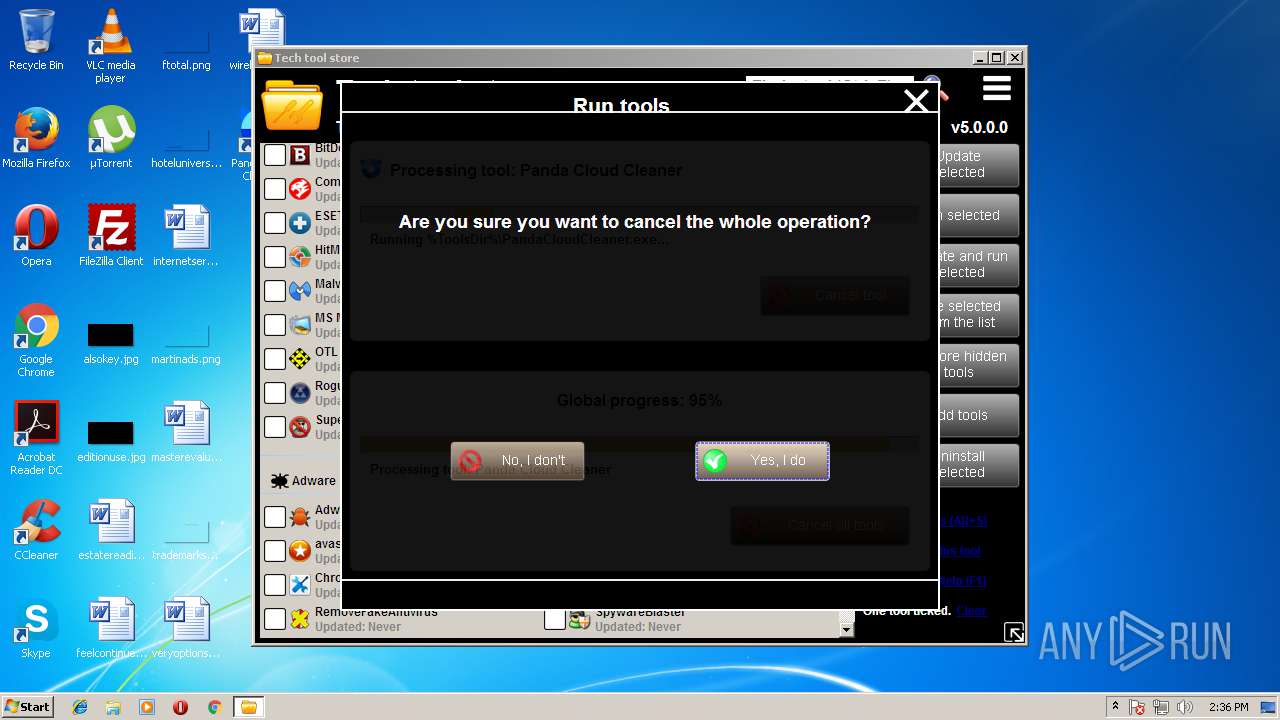Viewport: 1280px width, 720px height.
Task: Tick the ESET tool checkbox
Action: click(275, 223)
